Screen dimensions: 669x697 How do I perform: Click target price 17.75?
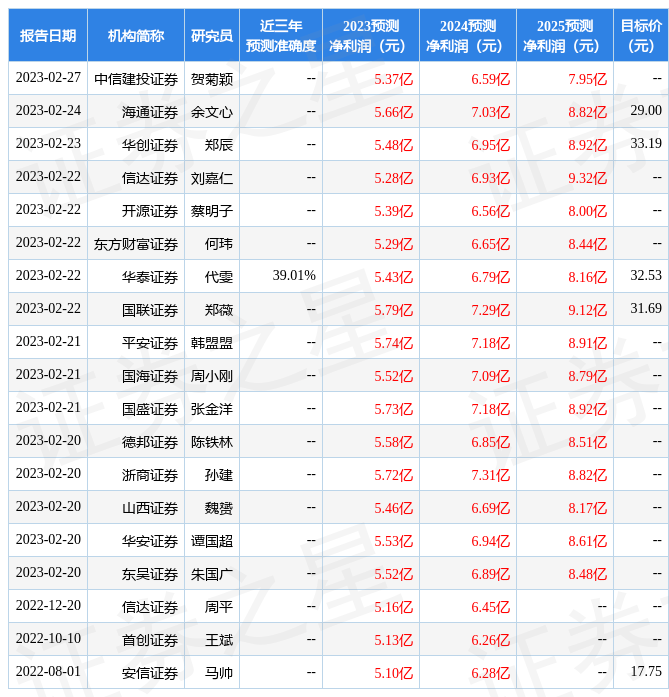[646, 671]
